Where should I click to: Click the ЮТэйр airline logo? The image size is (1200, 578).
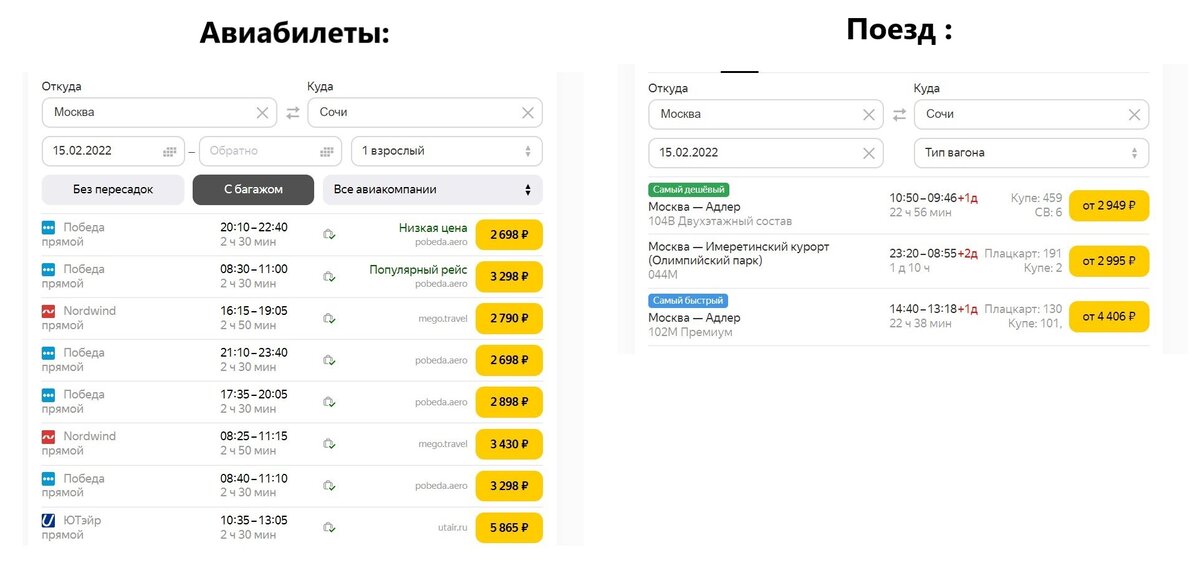pyautogui.click(x=48, y=520)
